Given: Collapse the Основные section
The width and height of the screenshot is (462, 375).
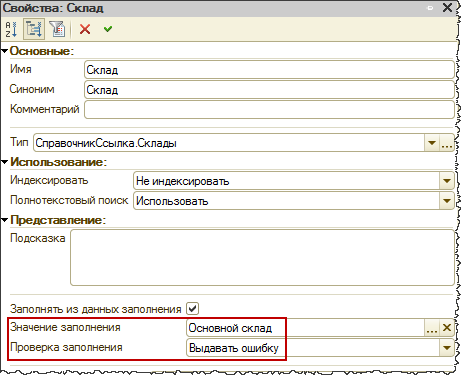Looking at the screenshot, I should point(4,51).
